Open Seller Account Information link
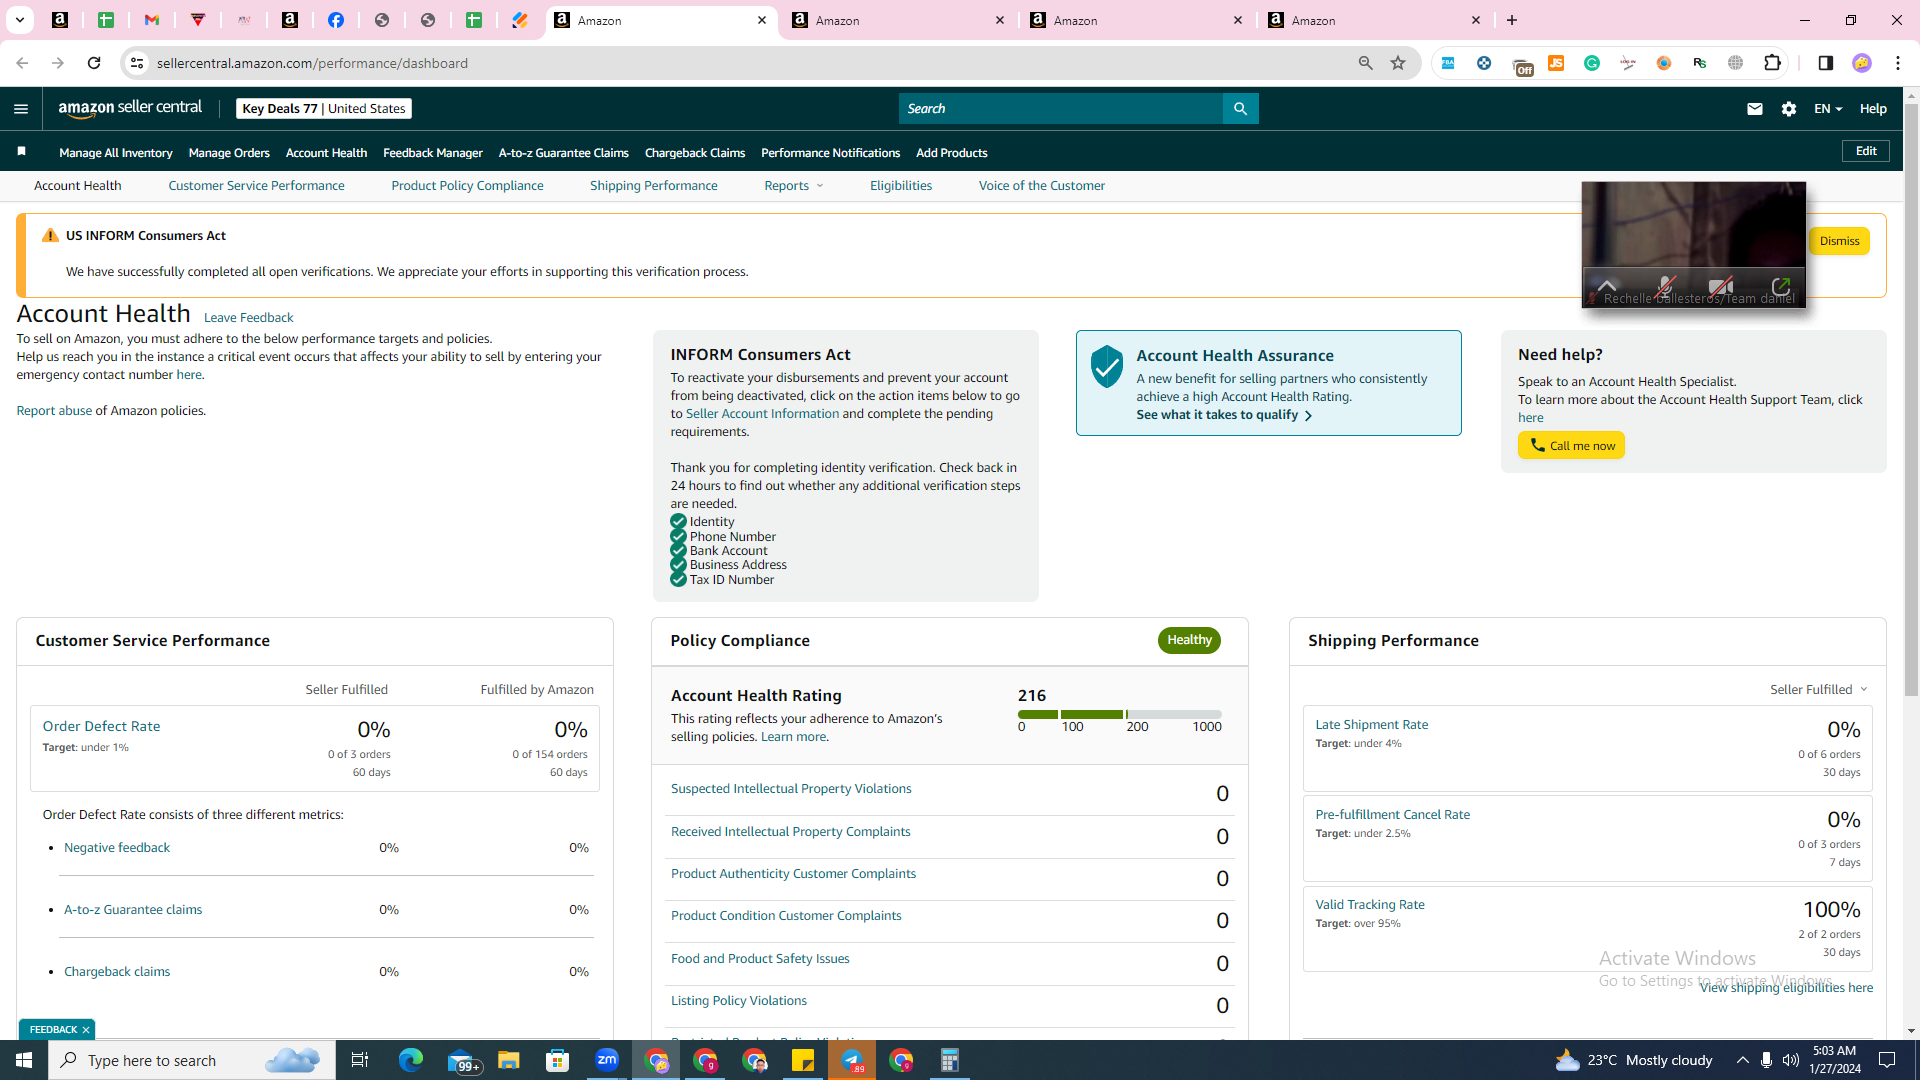 (x=762, y=414)
